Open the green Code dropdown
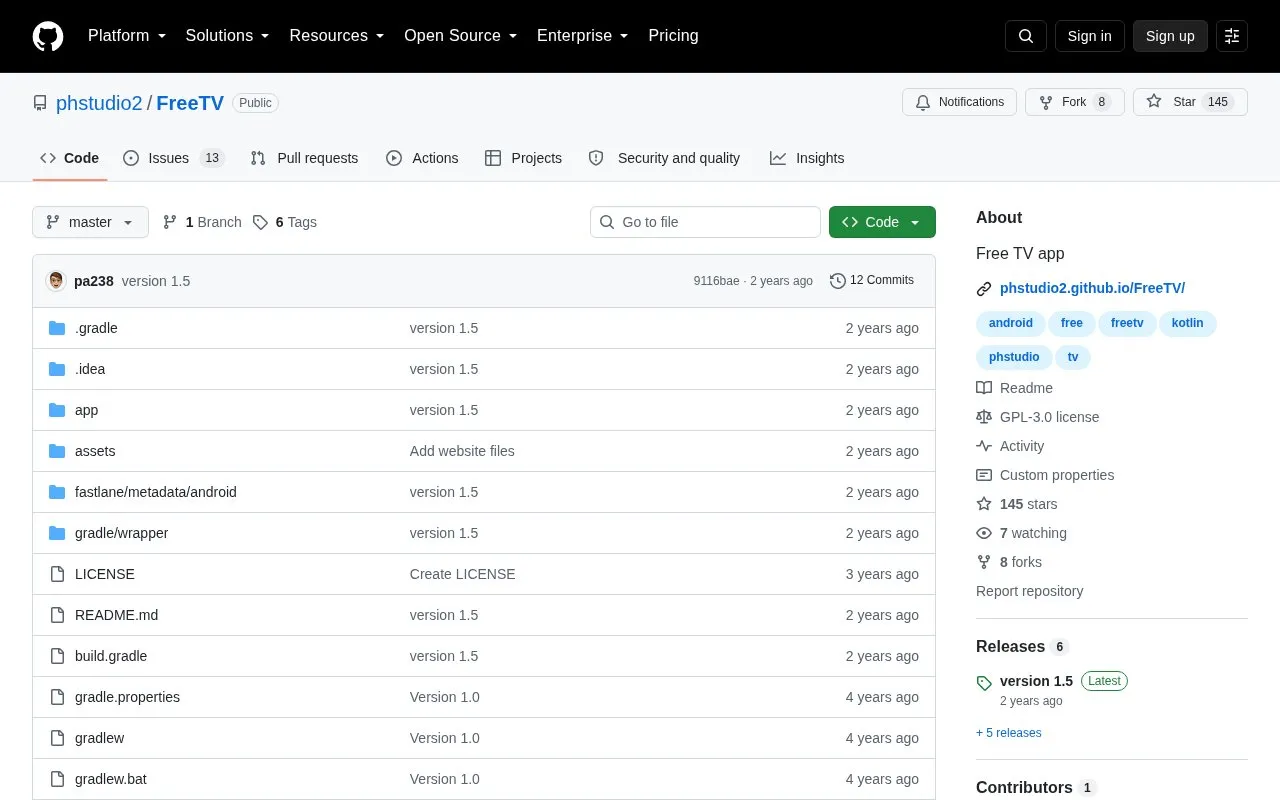Image resolution: width=1280 pixels, height=800 pixels. click(x=882, y=222)
